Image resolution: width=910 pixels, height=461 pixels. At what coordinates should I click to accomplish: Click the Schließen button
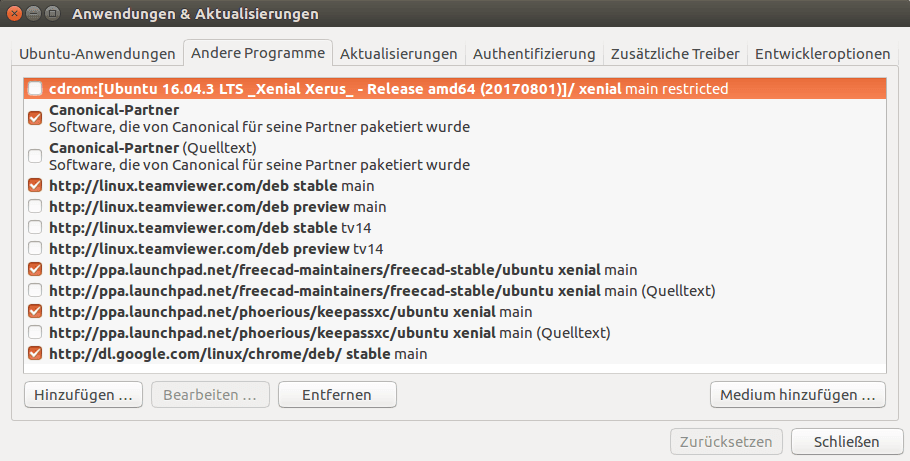click(x=847, y=442)
